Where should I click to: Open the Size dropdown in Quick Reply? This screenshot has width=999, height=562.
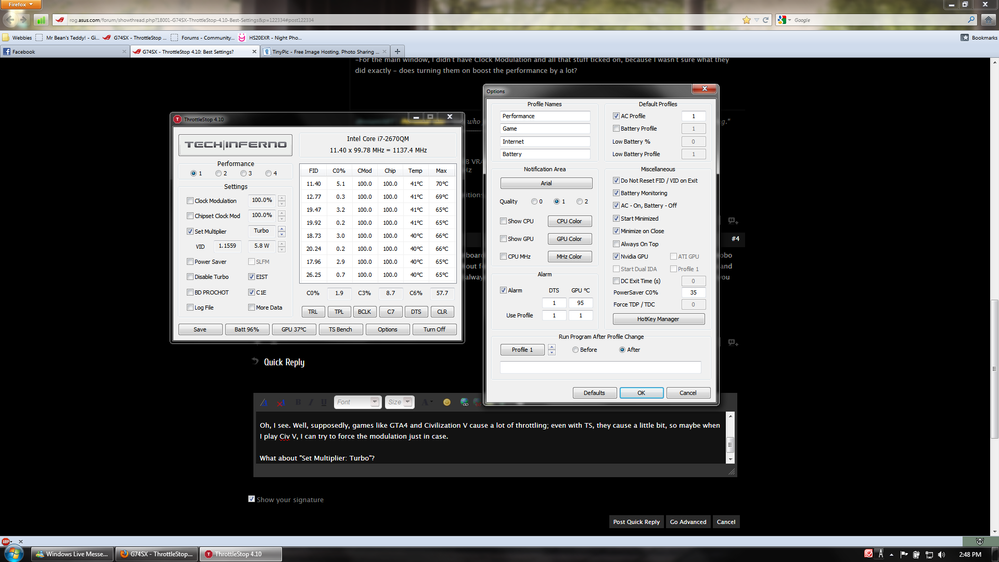pos(399,402)
